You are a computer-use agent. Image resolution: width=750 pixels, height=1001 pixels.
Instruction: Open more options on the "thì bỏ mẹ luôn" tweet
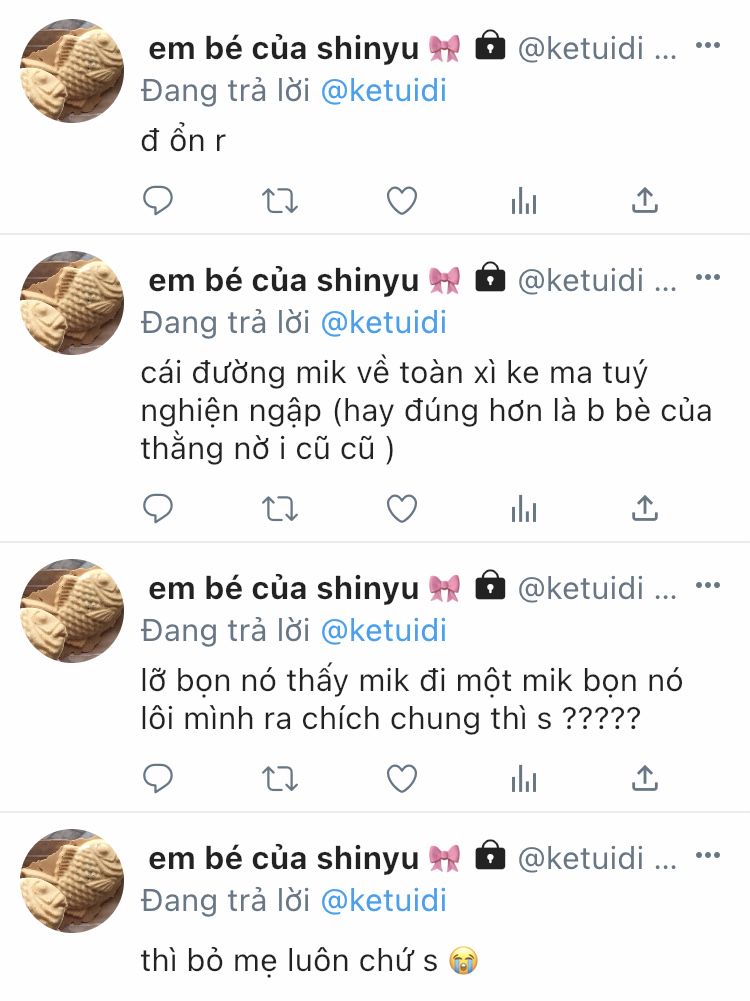point(708,855)
